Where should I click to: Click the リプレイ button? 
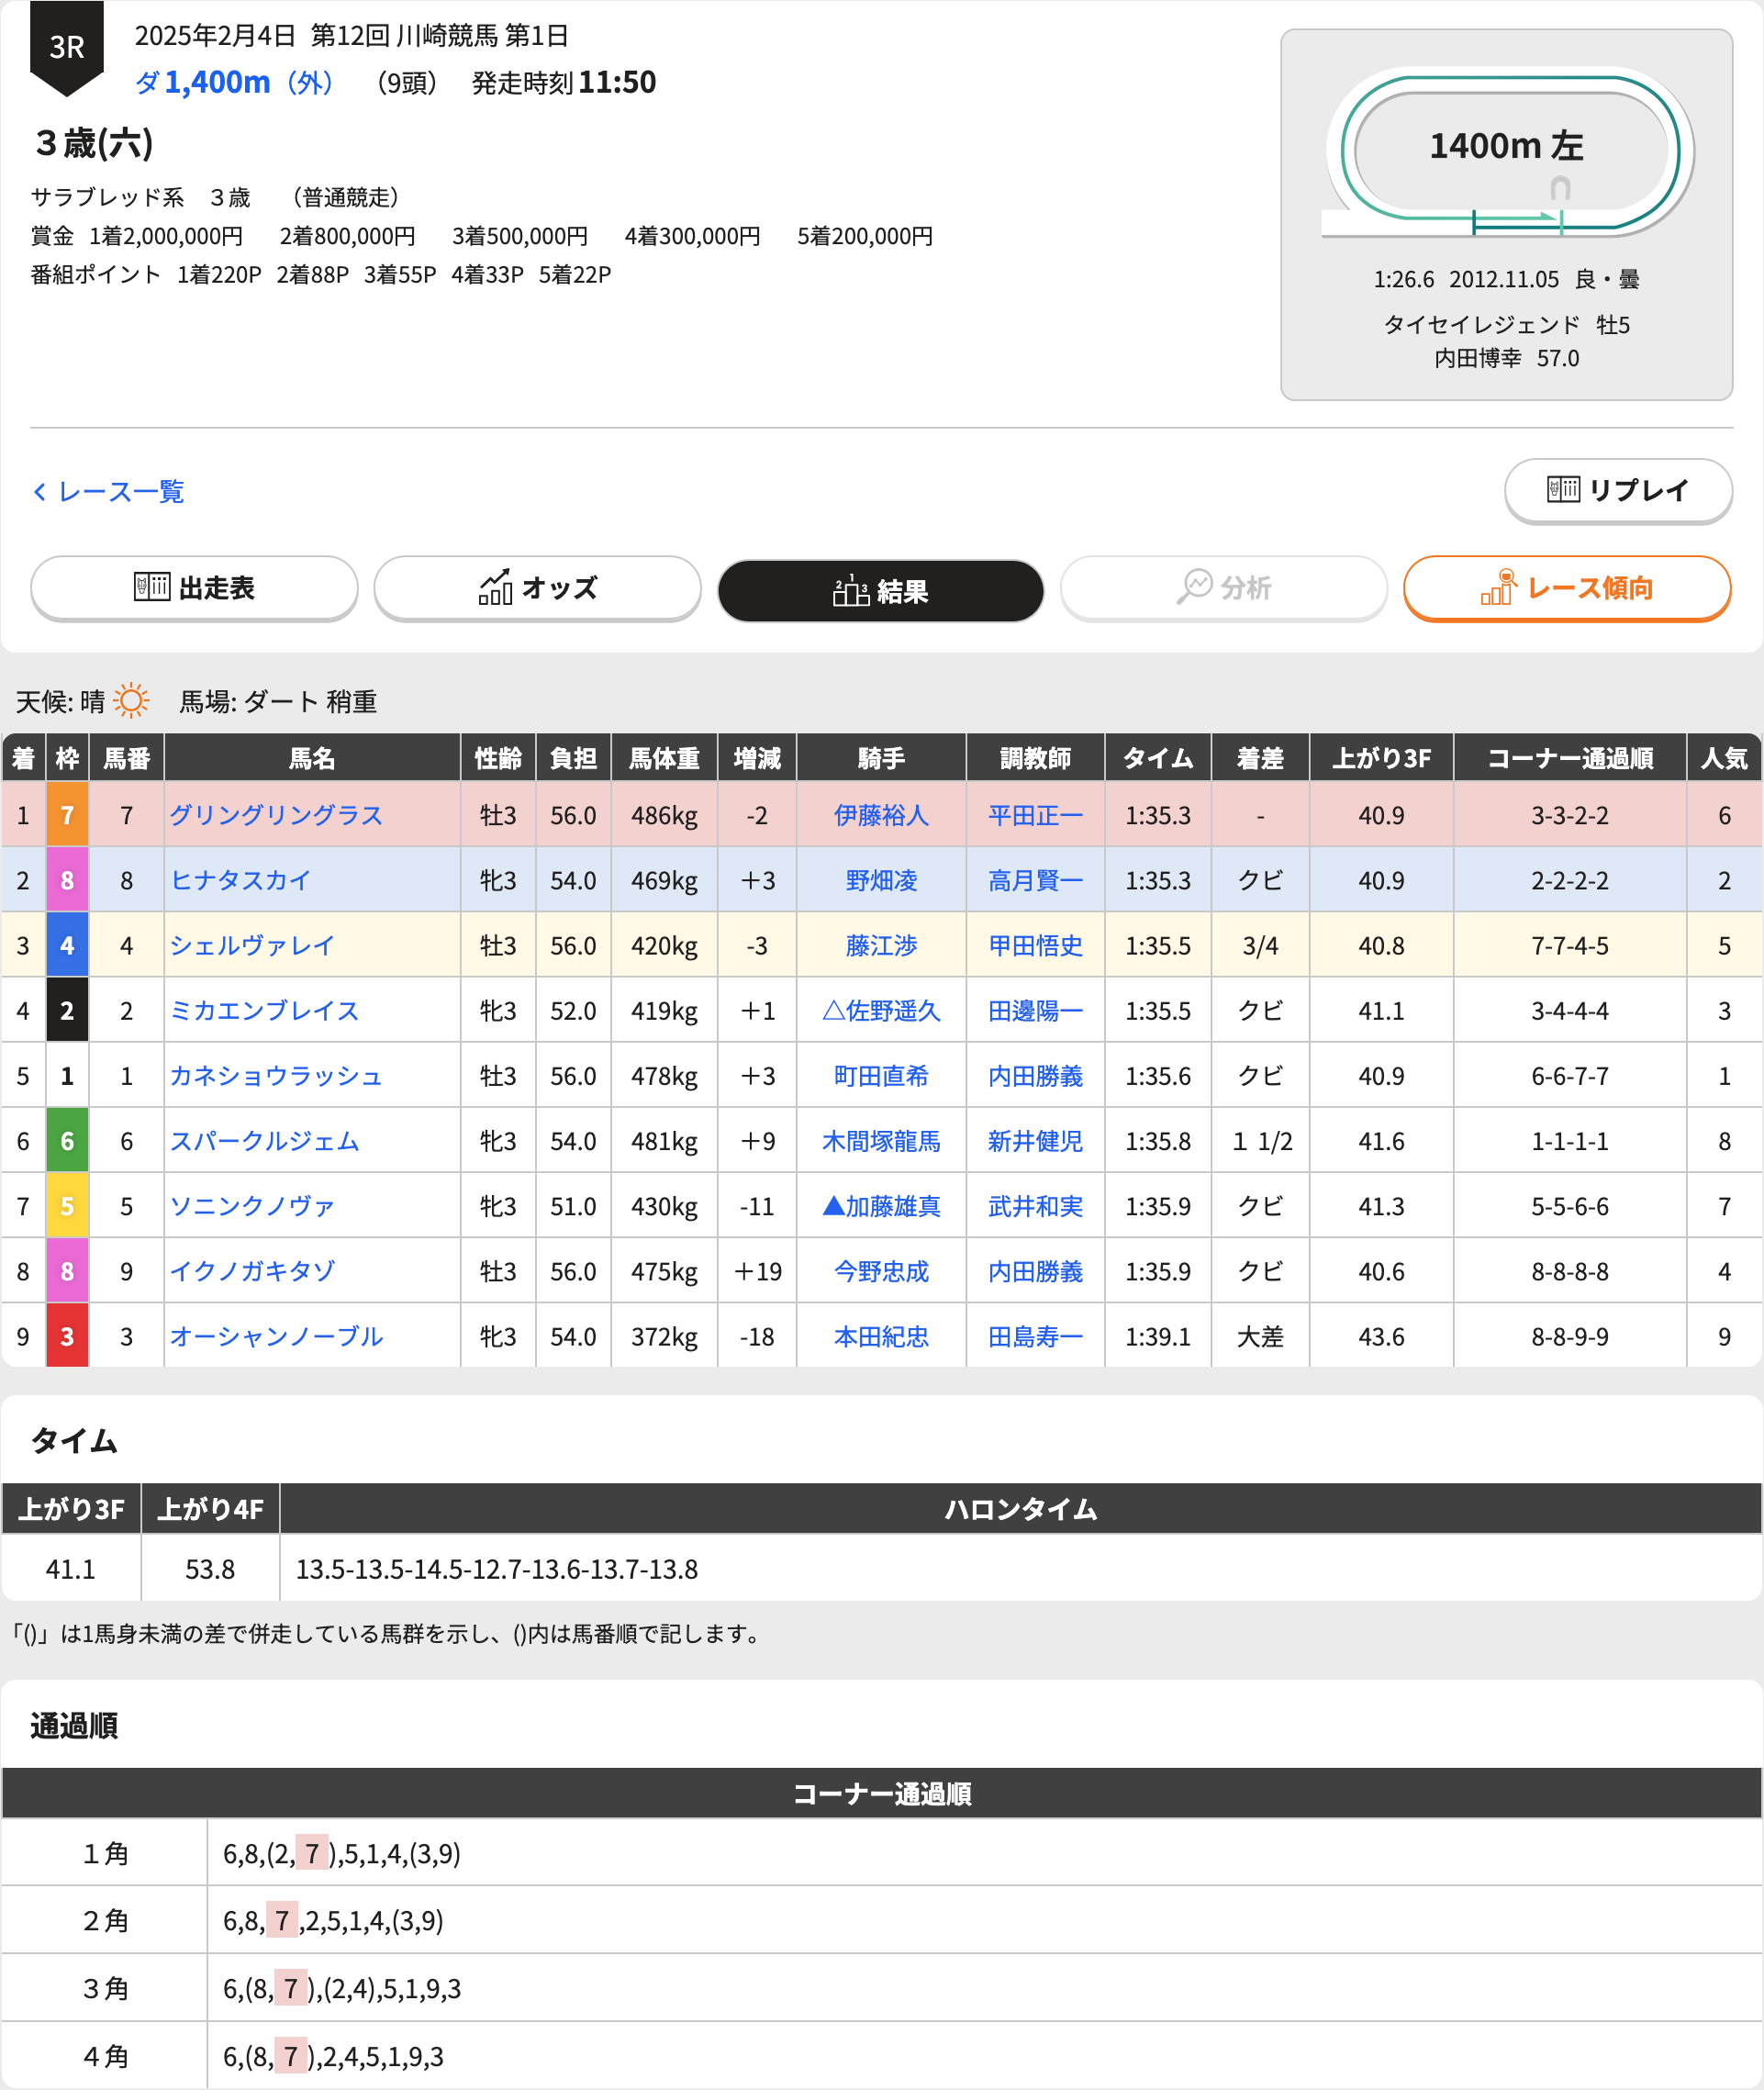[1618, 490]
